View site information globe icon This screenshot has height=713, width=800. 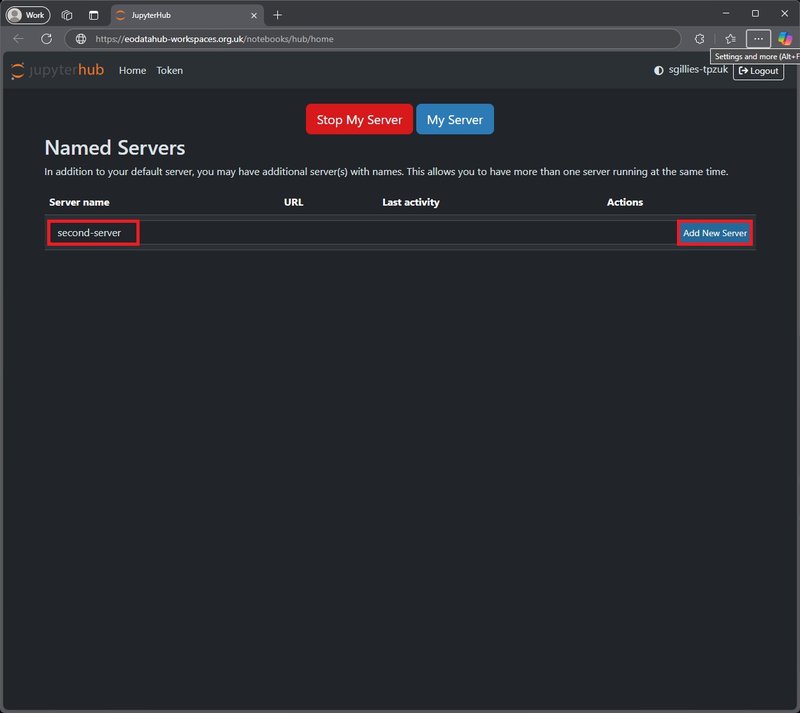click(81, 39)
